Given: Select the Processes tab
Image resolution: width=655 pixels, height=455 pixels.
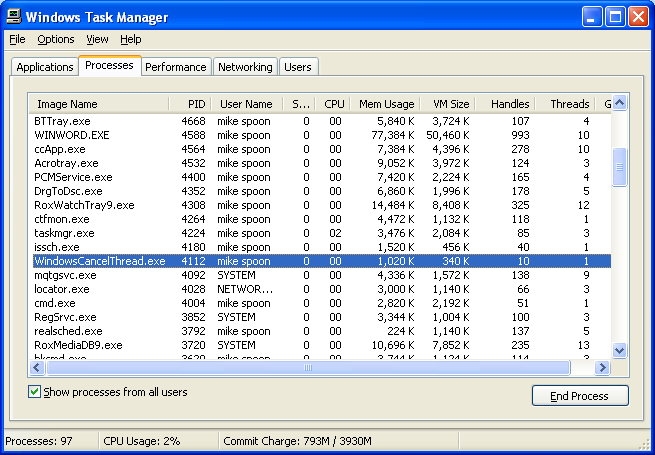Looking at the screenshot, I should click(109, 66).
